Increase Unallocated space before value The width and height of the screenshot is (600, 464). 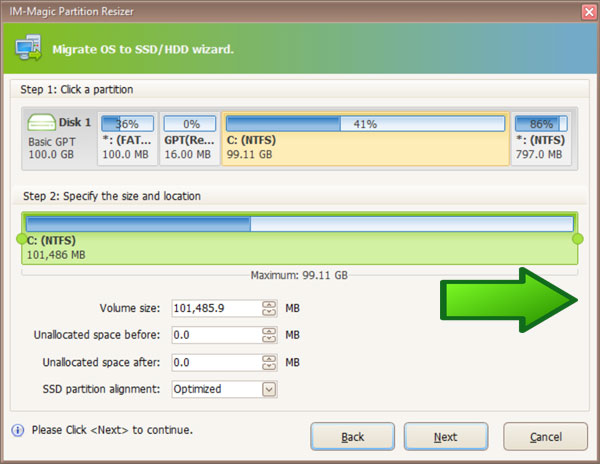tap(269, 331)
